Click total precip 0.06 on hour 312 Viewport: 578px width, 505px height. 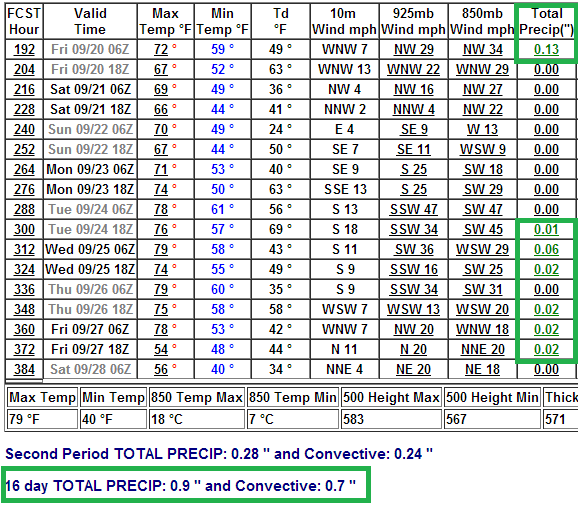pyautogui.click(x=546, y=250)
